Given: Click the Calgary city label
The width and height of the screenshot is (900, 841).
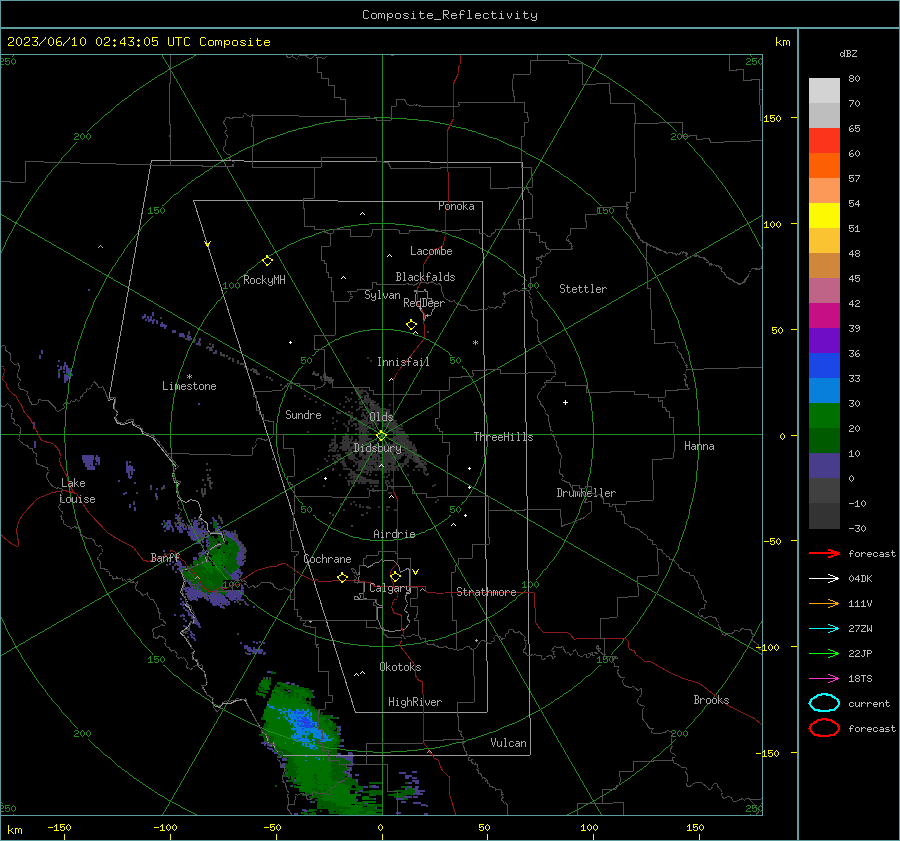Looking at the screenshot, I should point(390,588).
